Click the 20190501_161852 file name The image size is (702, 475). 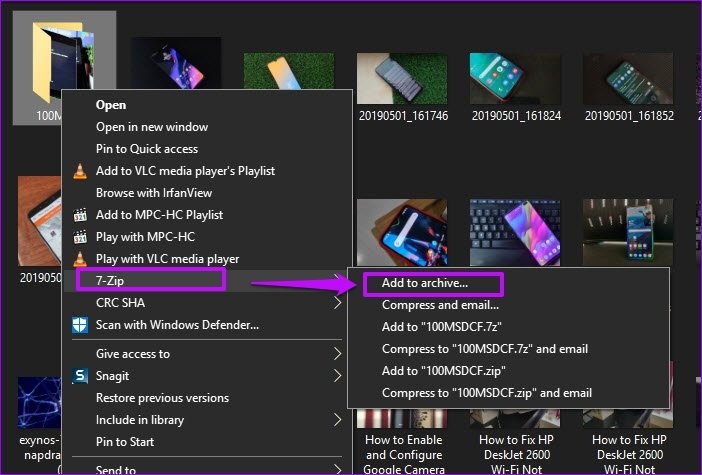(x=629, y=116)
